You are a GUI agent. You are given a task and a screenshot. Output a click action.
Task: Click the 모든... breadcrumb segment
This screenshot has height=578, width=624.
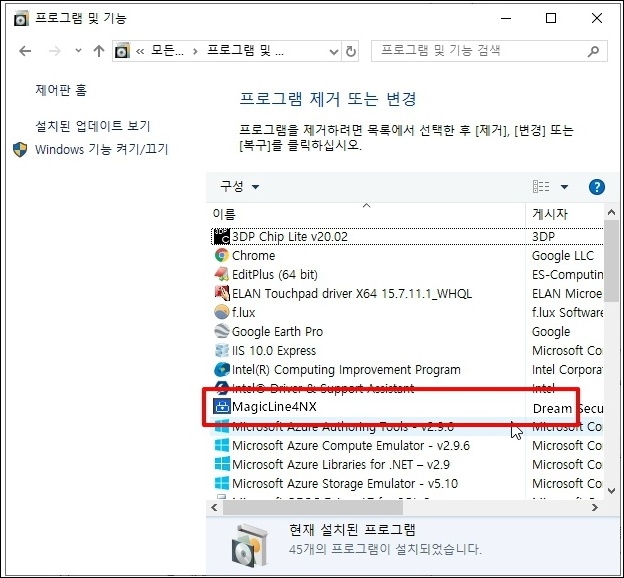(168, 51)
